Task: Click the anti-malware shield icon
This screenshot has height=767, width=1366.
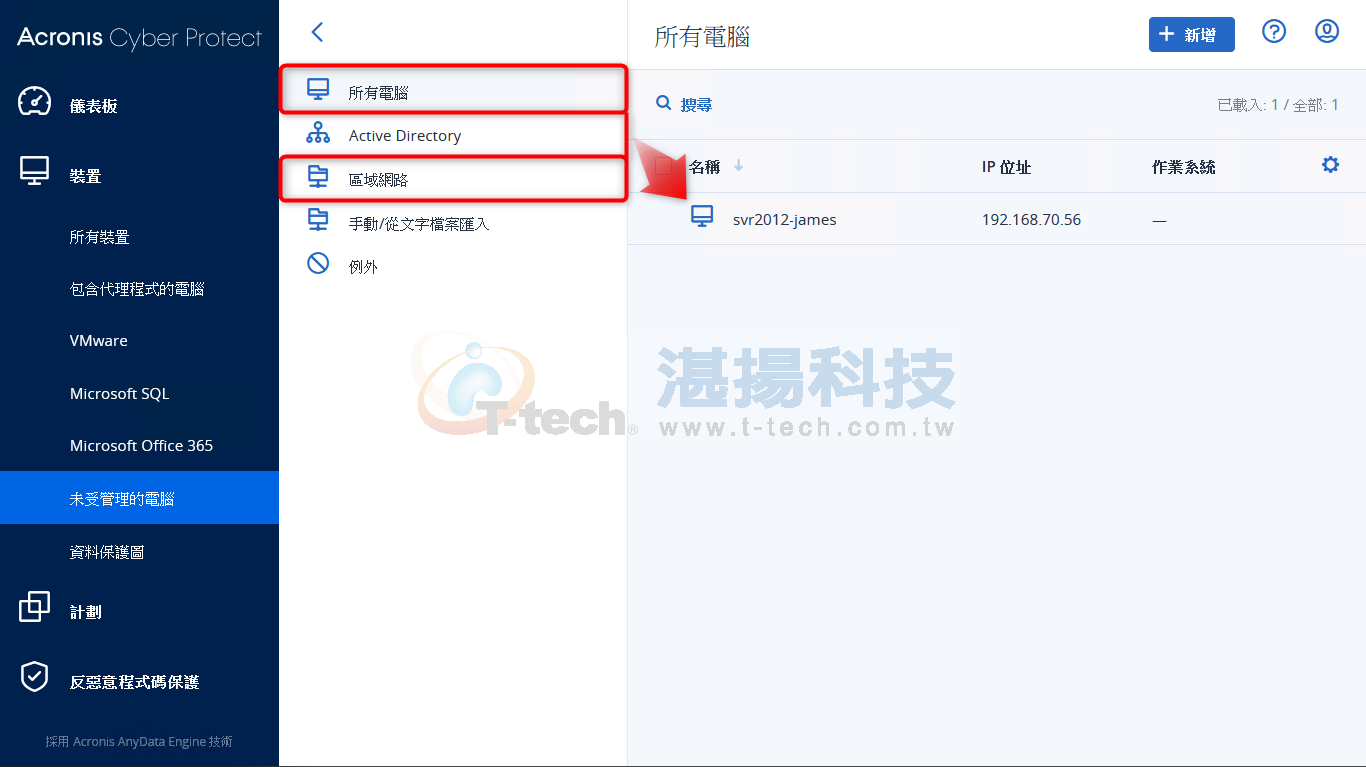Action: tap(35, 678)
